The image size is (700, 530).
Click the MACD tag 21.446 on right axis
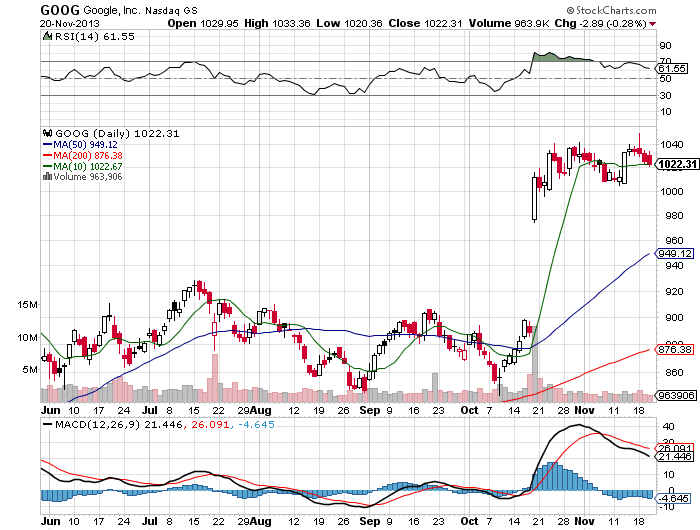coord(675,456)
